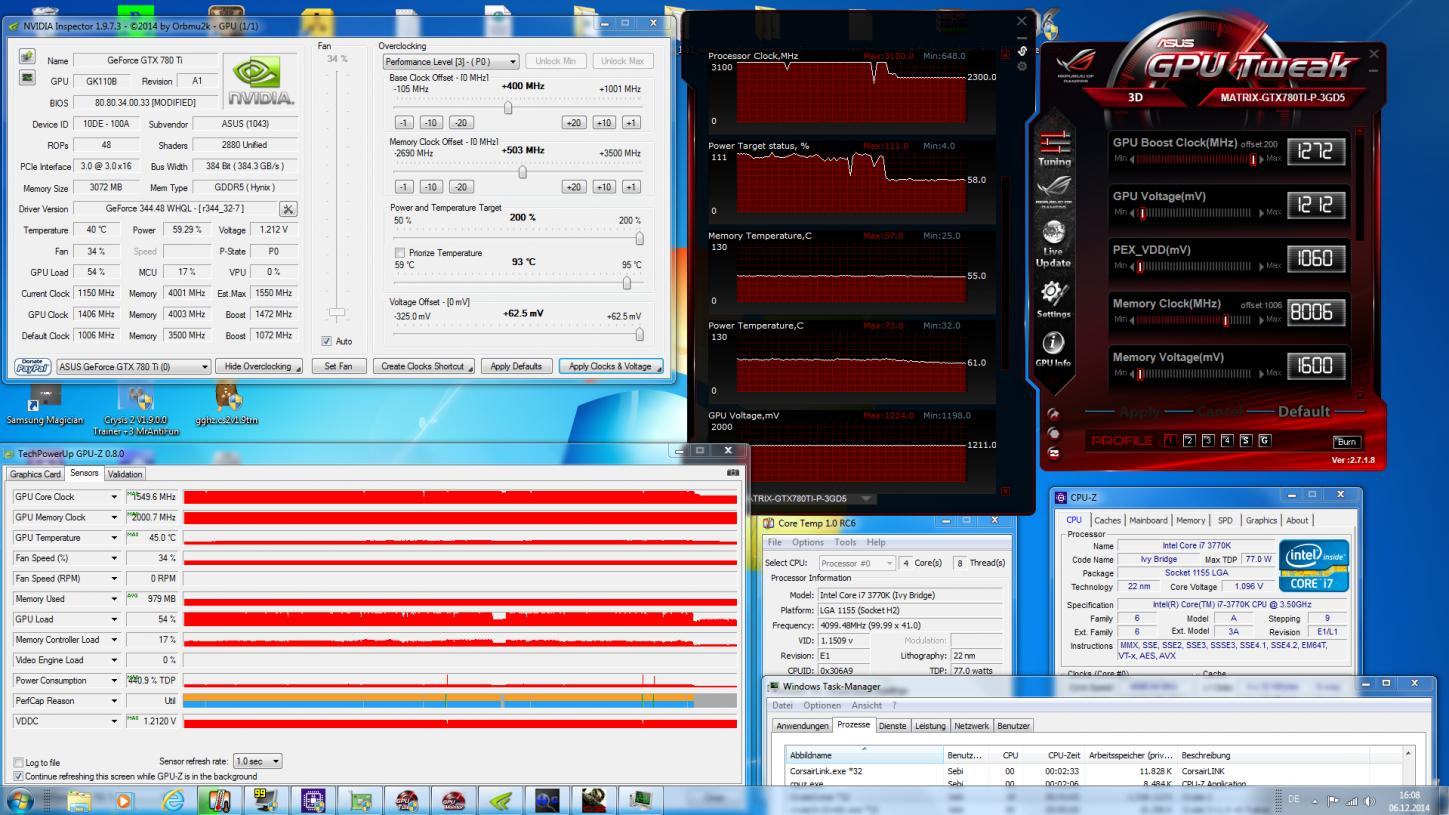This screenshot has height=815, width=1449.
Task: Click the link icon in GPU Tweak monitor panel
Action: pos(1022,50)
